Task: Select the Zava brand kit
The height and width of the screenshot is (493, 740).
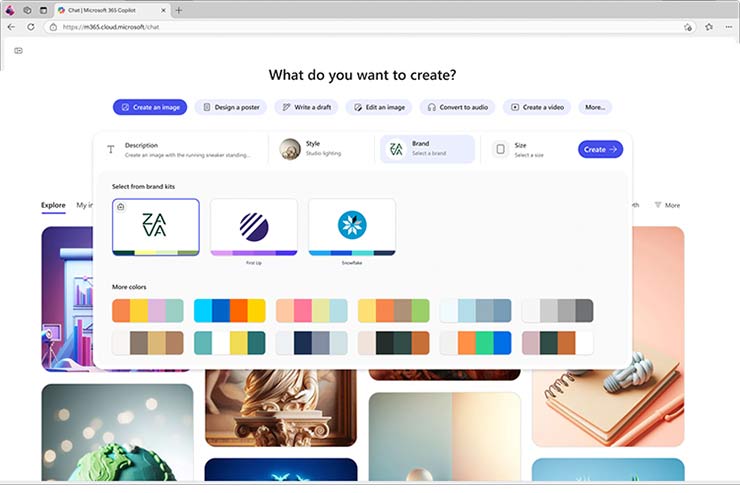Action: click(156, 227)
